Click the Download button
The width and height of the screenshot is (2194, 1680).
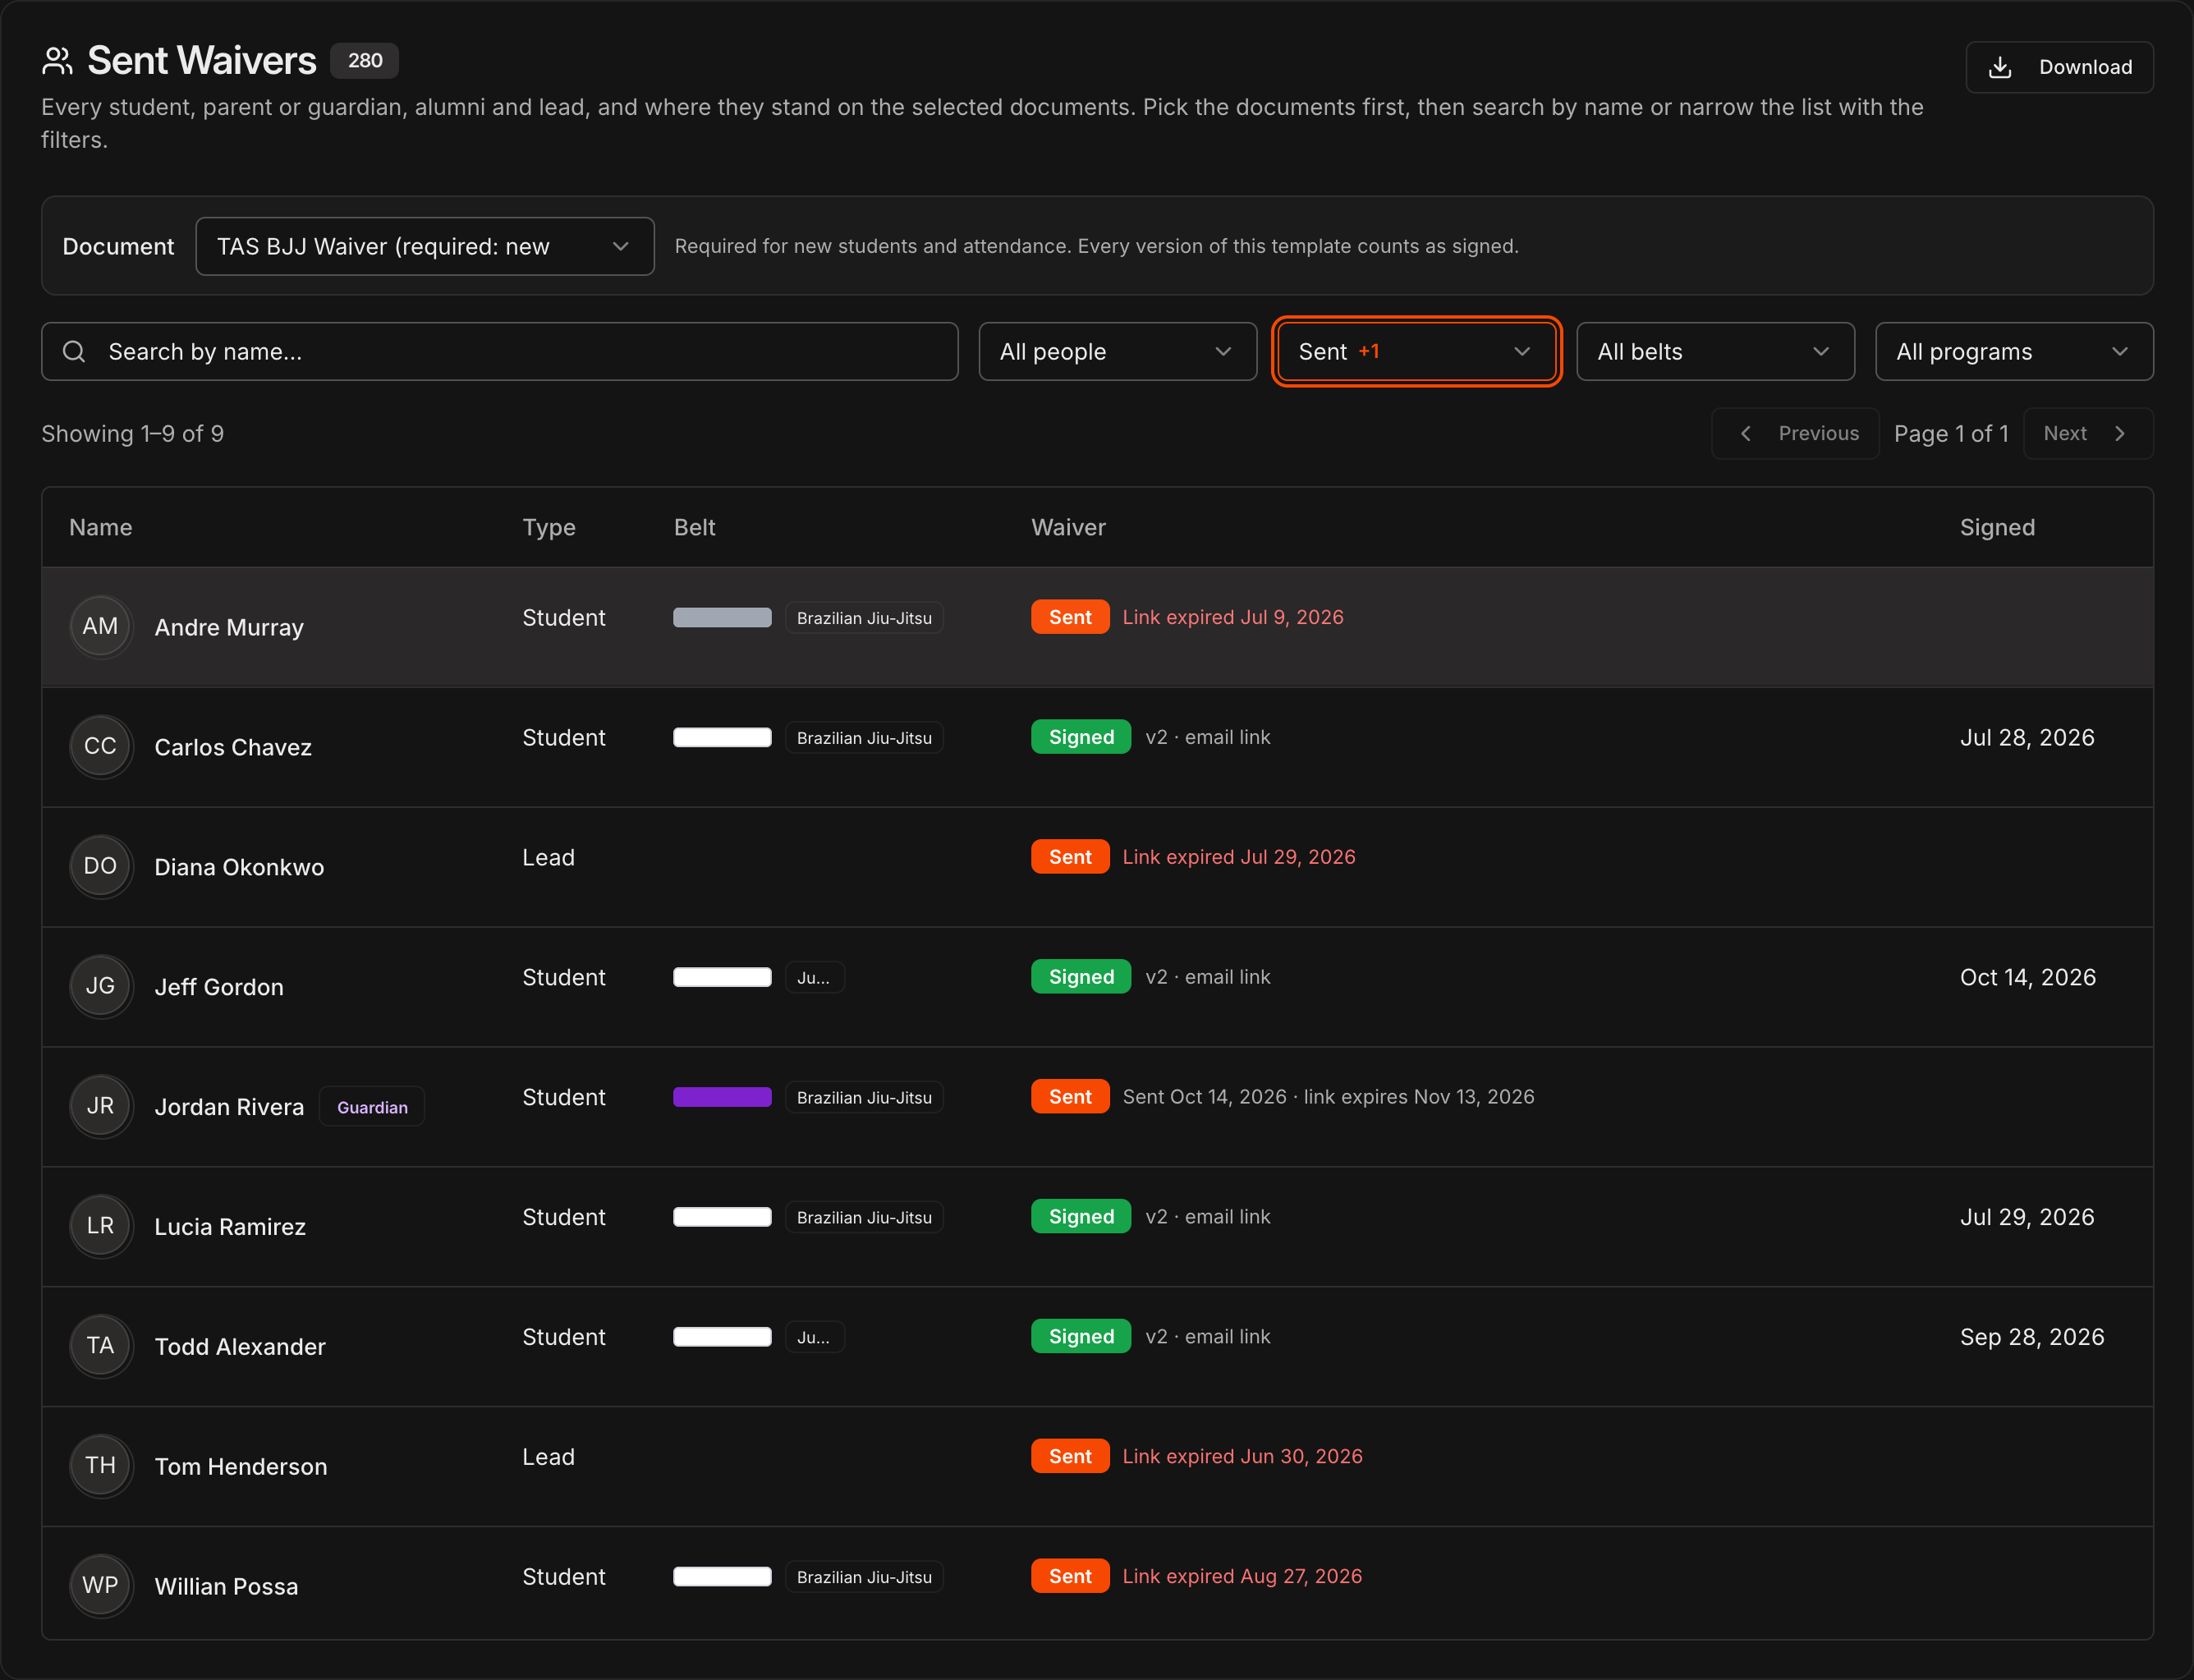(x=2059, y=67)
